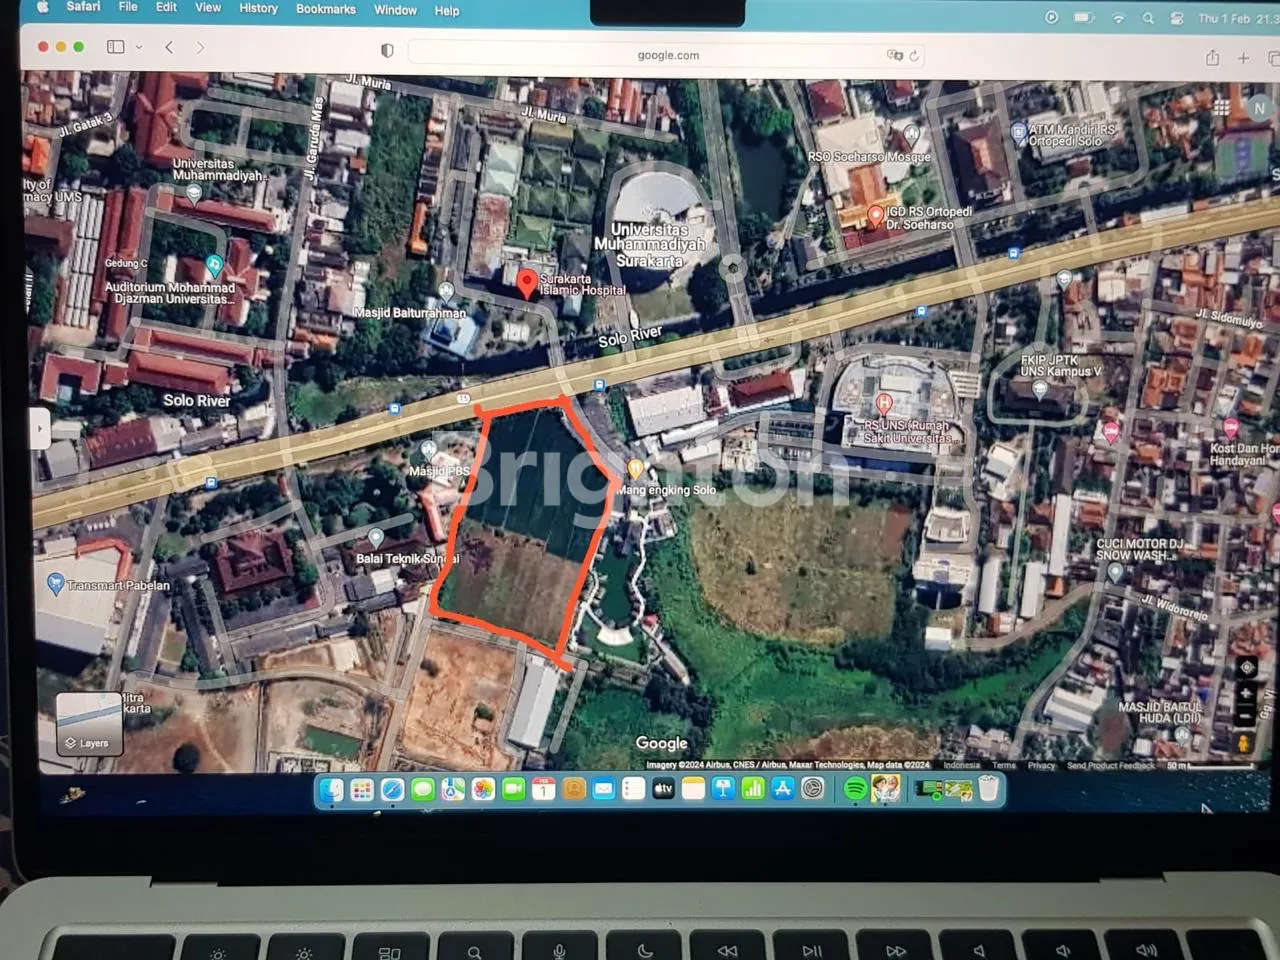
Task: Select the Street View pegman
Action: coord(1244,743)
